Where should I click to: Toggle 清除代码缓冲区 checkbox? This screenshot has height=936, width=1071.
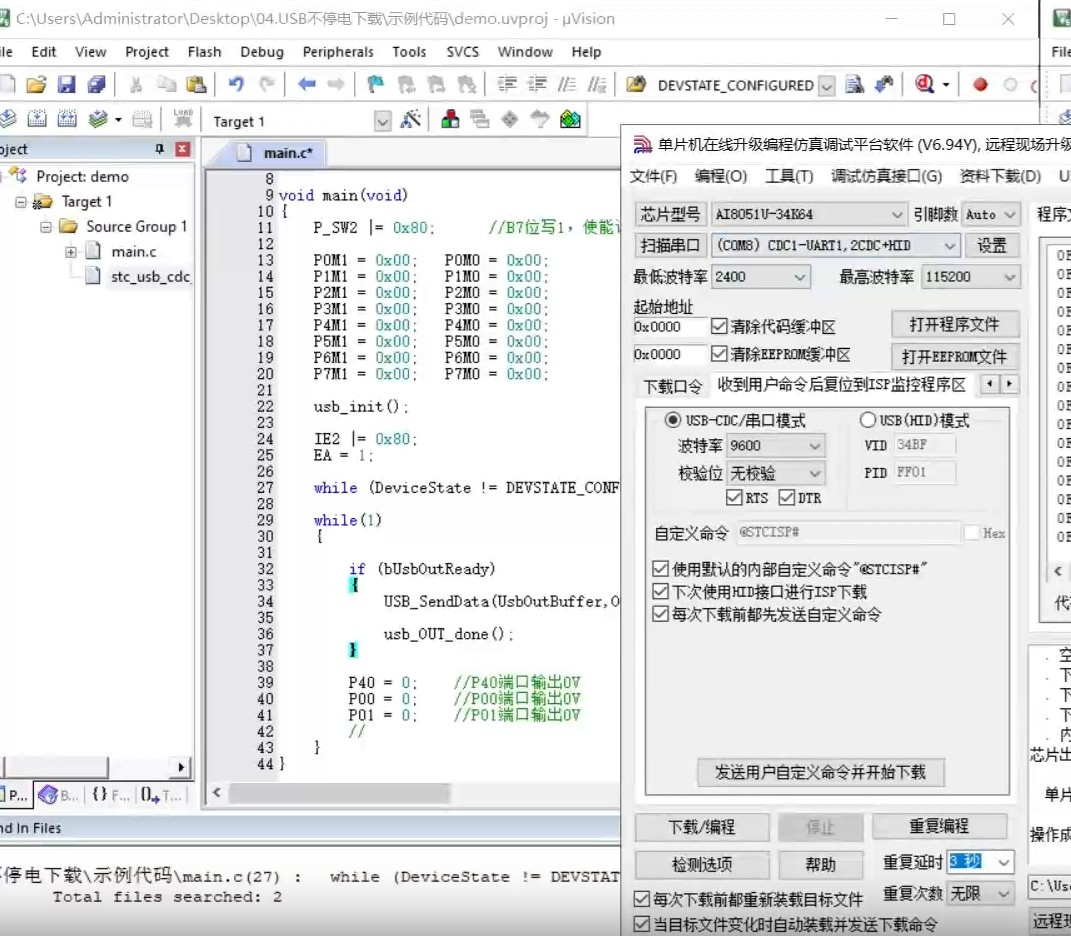(719, 326)
